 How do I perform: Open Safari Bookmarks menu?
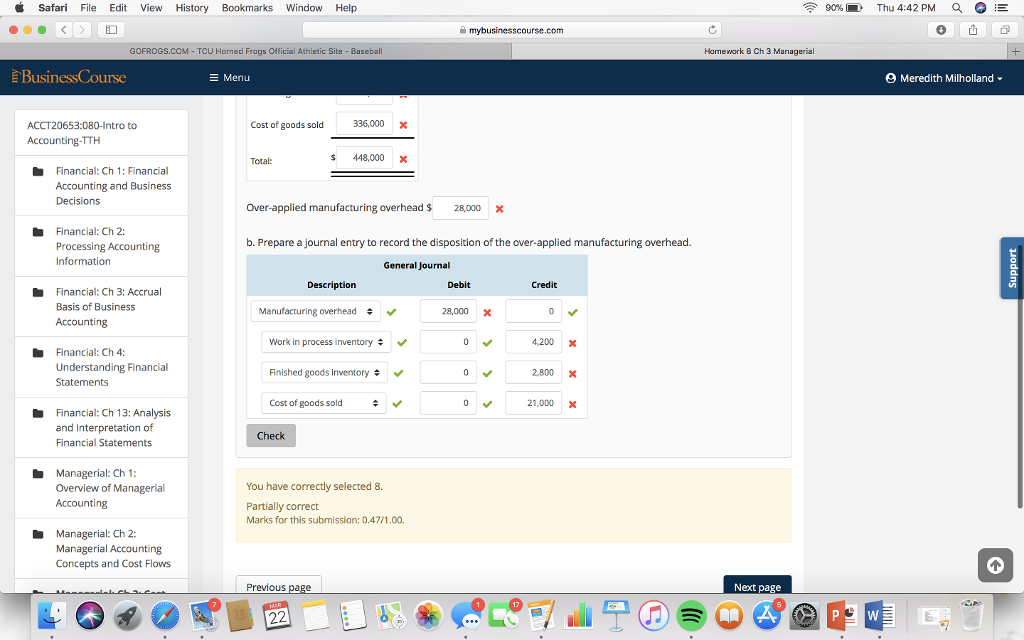click(x=248, y=8)
